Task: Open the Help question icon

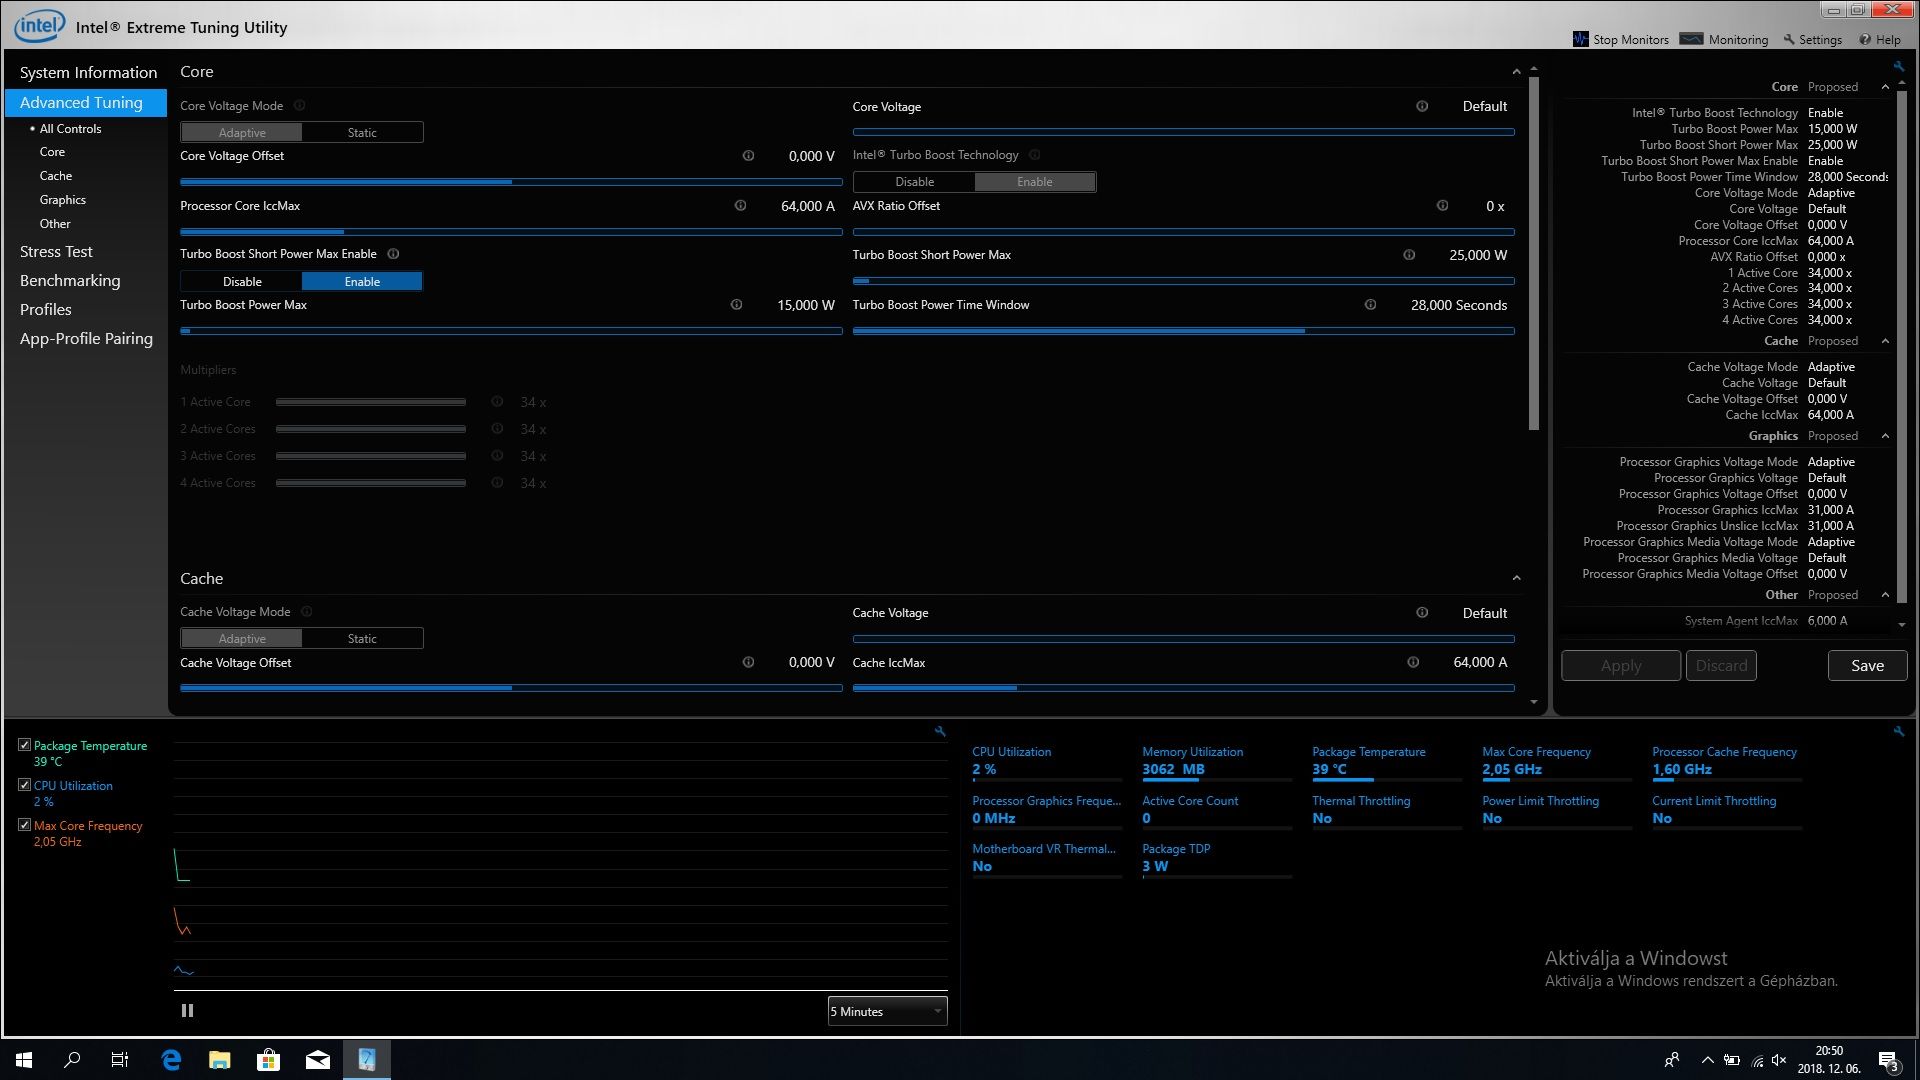Action: [x=1865, y=40]
